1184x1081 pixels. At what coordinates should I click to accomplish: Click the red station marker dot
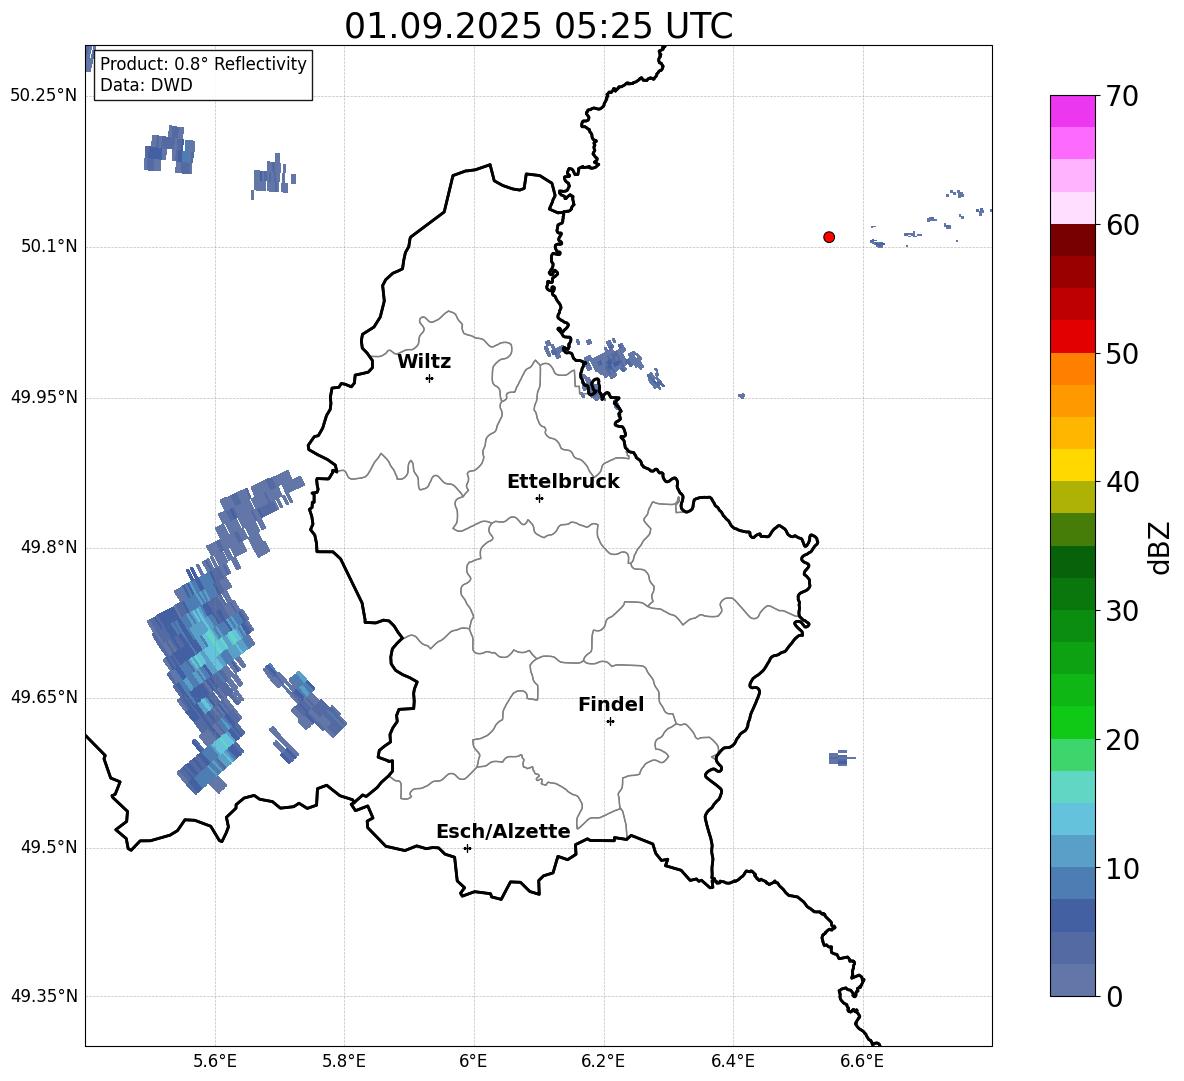pyautogui.click(x=828, y=237)
